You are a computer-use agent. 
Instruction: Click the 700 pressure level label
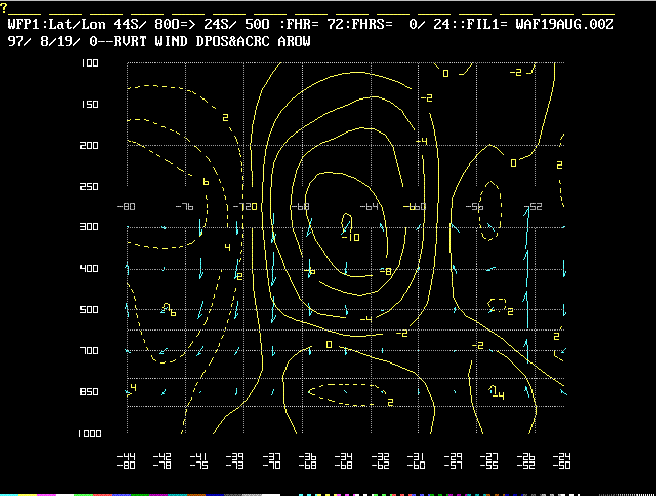pyautogui.click(x=89, y=350)
